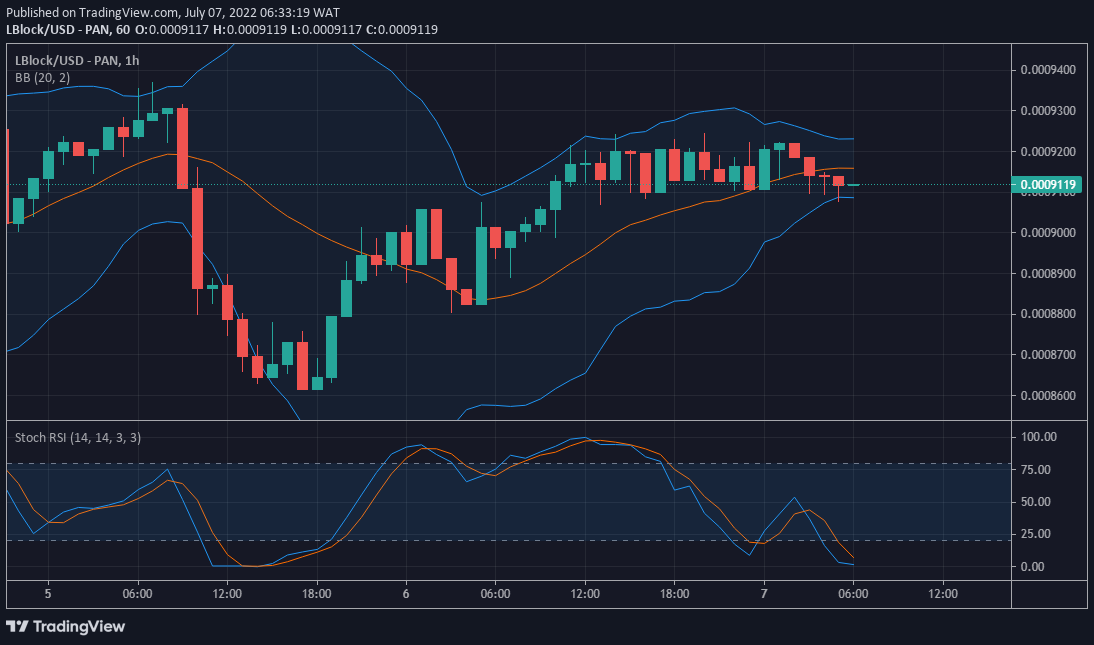Click price axis label 0.0009400

[x=1047, y=70]
